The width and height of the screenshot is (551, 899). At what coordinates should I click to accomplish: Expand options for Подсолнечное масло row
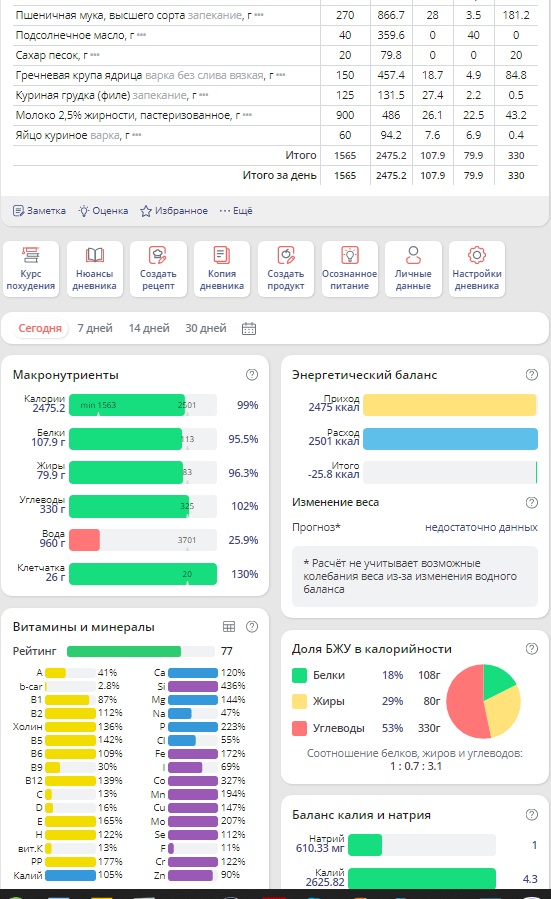(x=142, y=36)
